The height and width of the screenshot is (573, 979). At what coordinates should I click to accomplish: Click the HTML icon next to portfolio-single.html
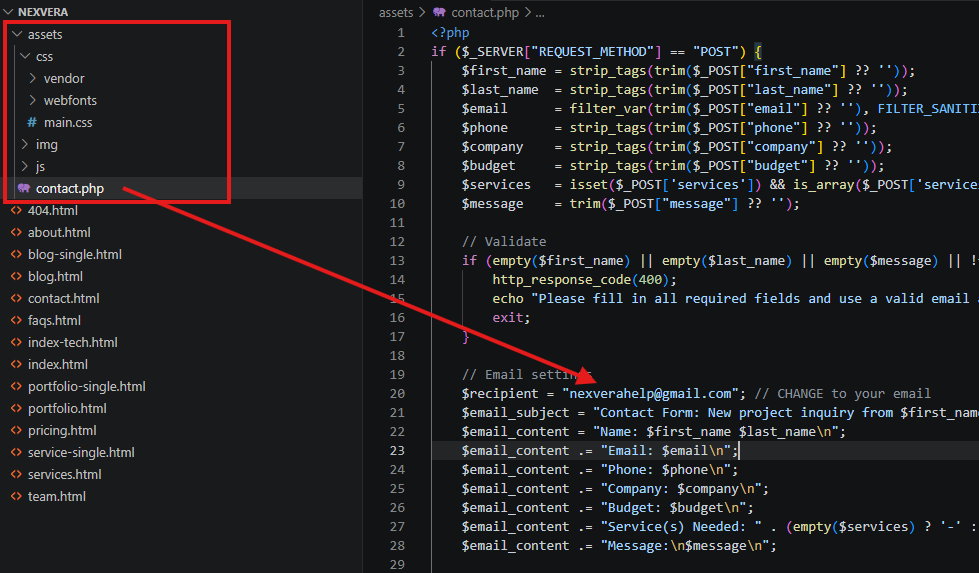pos(16,386)
